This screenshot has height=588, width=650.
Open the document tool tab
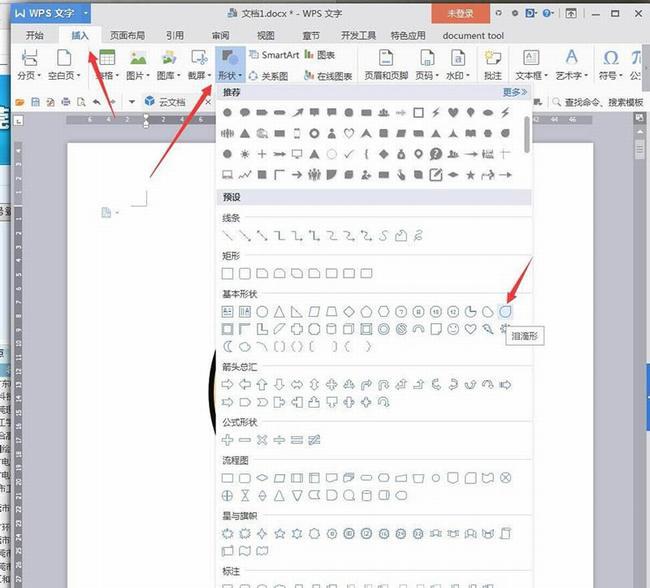(x=473, y=36)
